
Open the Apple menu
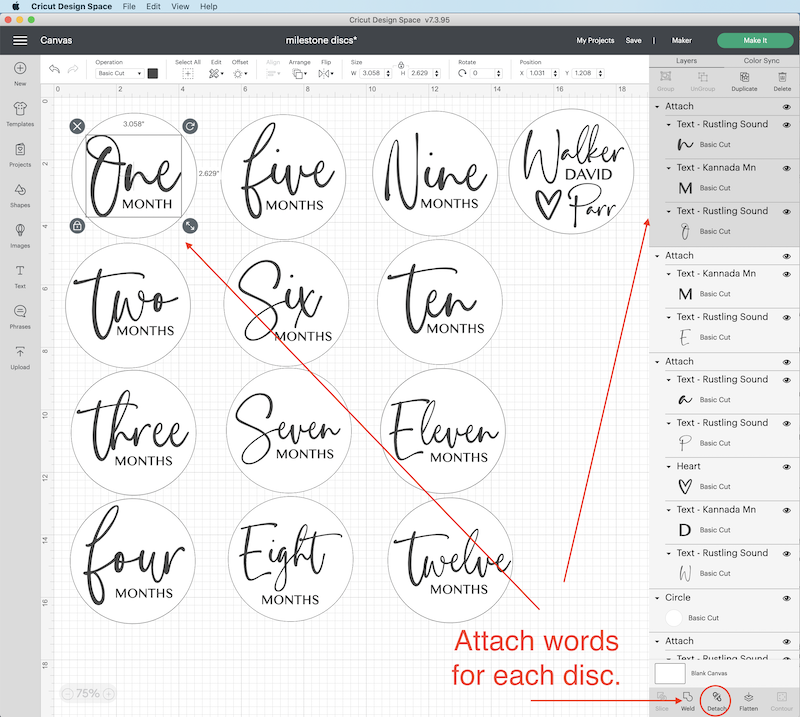tap(15, 6)
